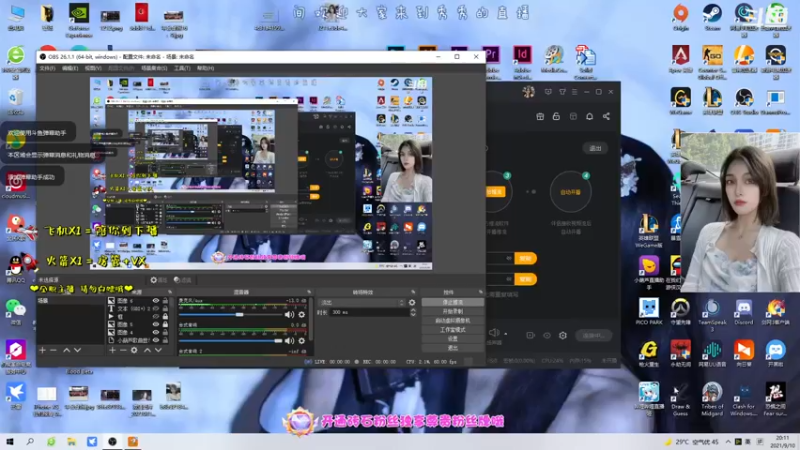Toggle visibility of 组 group source

pyautogui.click(x=156, y=317)
